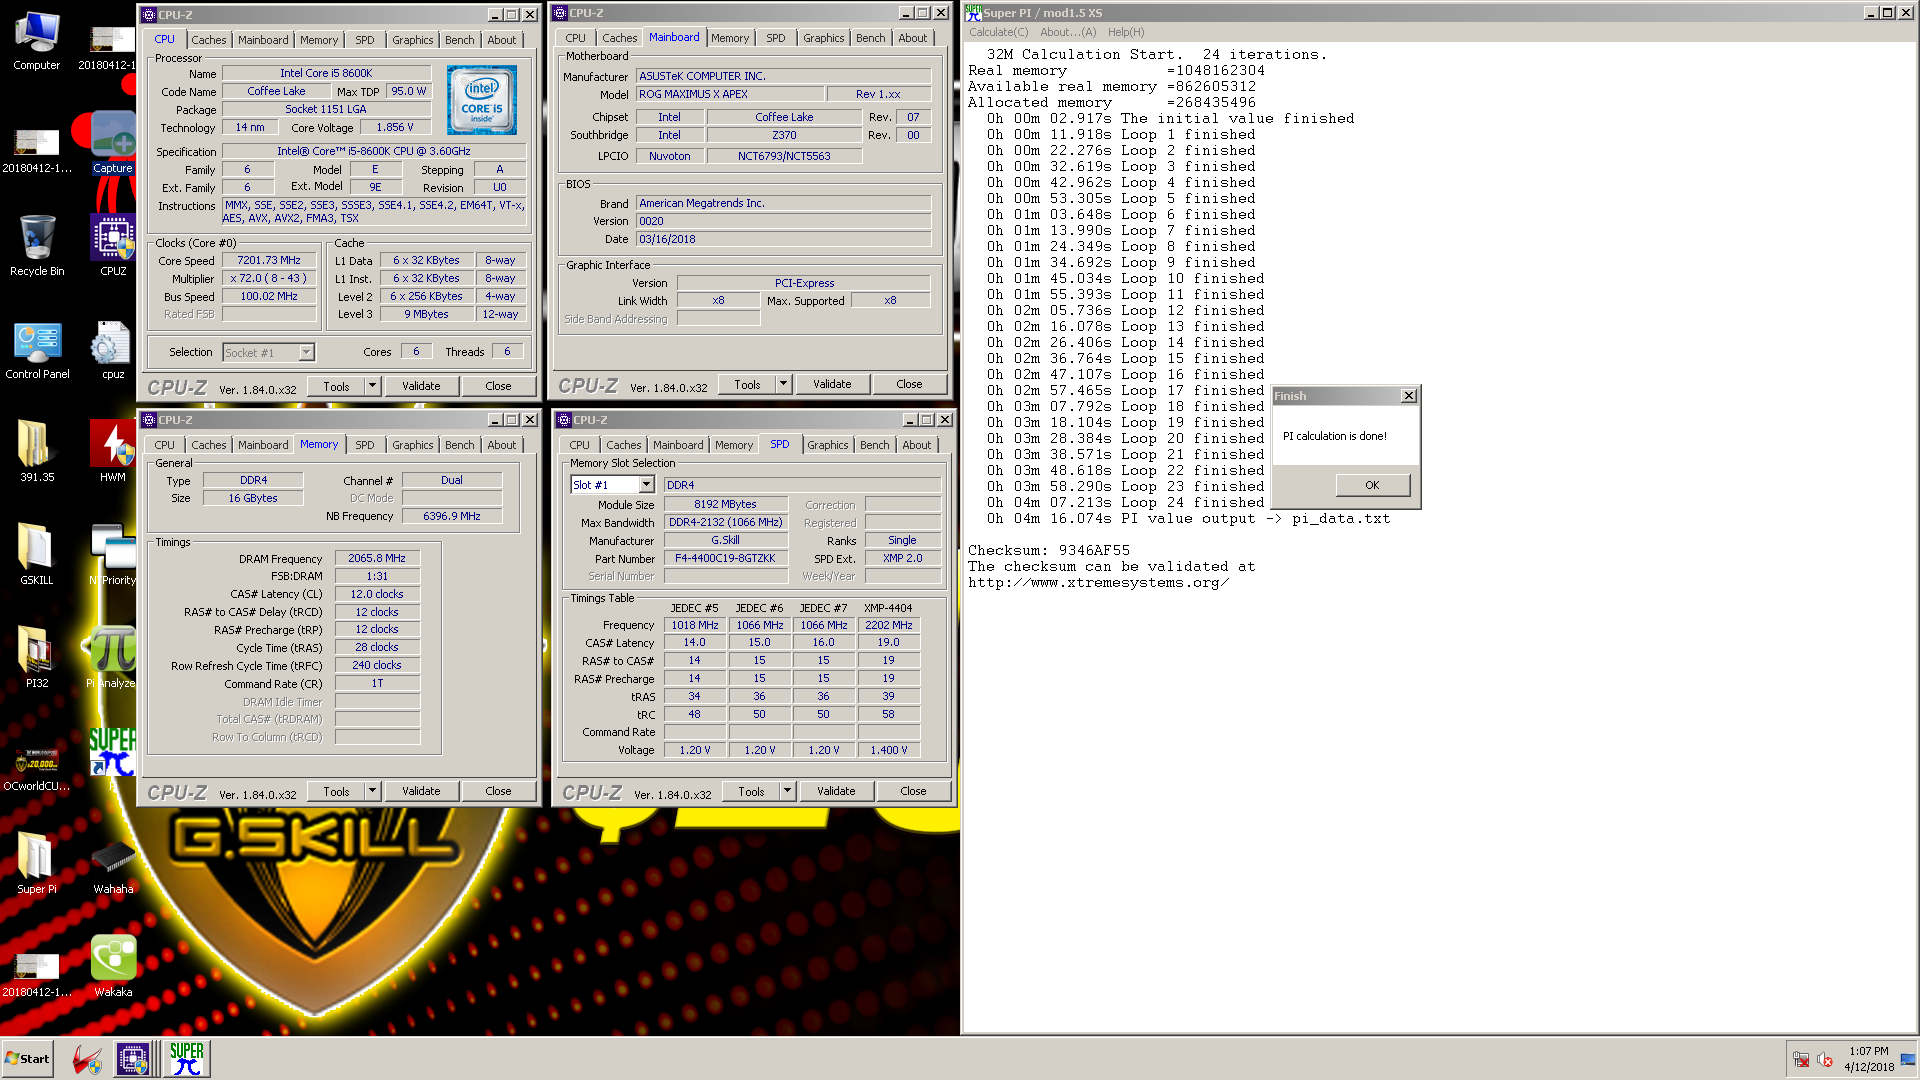Click the xtremesystems.org URL text
The width and height of the screenshot is (1920, 1080).
click(1098, 582)
